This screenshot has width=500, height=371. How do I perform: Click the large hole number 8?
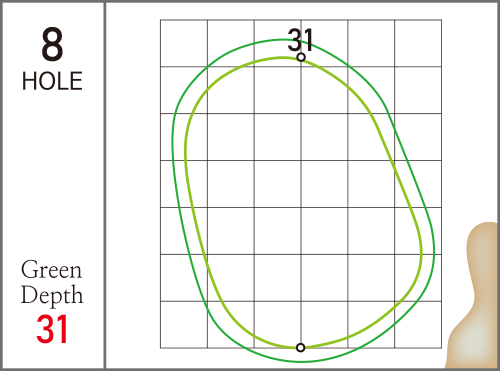[x=52, y=44]
